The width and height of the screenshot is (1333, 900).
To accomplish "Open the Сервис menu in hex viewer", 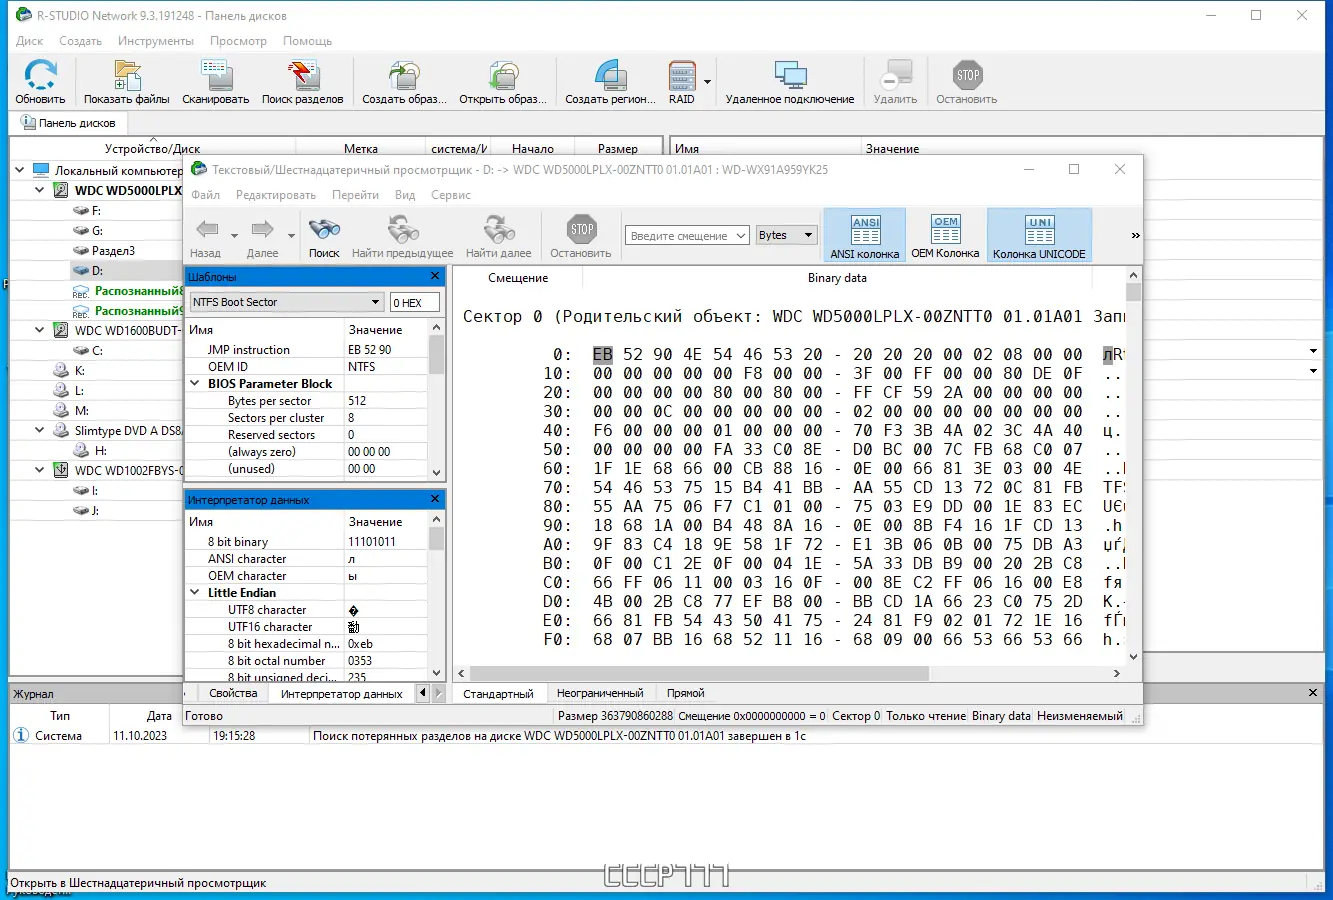I will click(x=451, y=195).
